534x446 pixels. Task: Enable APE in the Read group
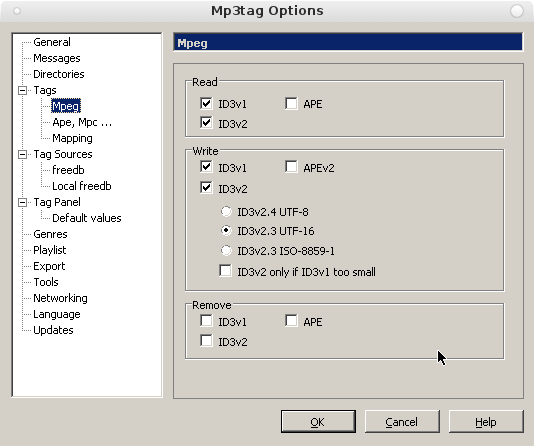[291, 103]
